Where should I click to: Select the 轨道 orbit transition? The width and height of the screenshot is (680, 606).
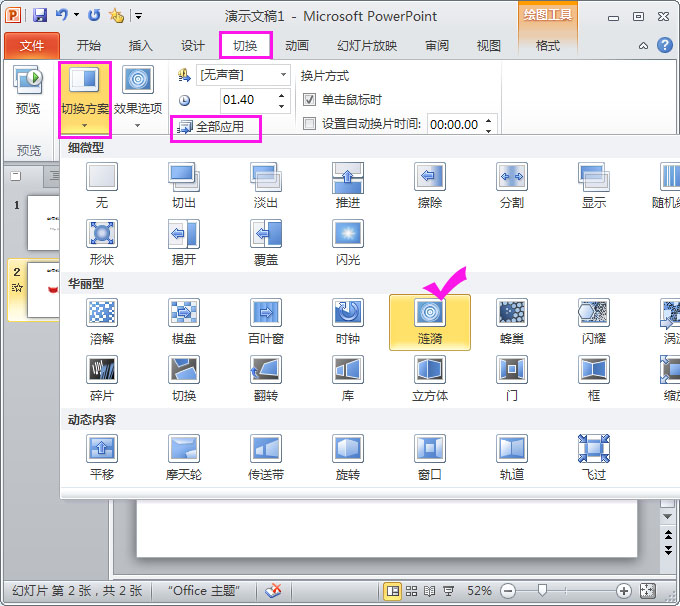(x=512, y=458)
